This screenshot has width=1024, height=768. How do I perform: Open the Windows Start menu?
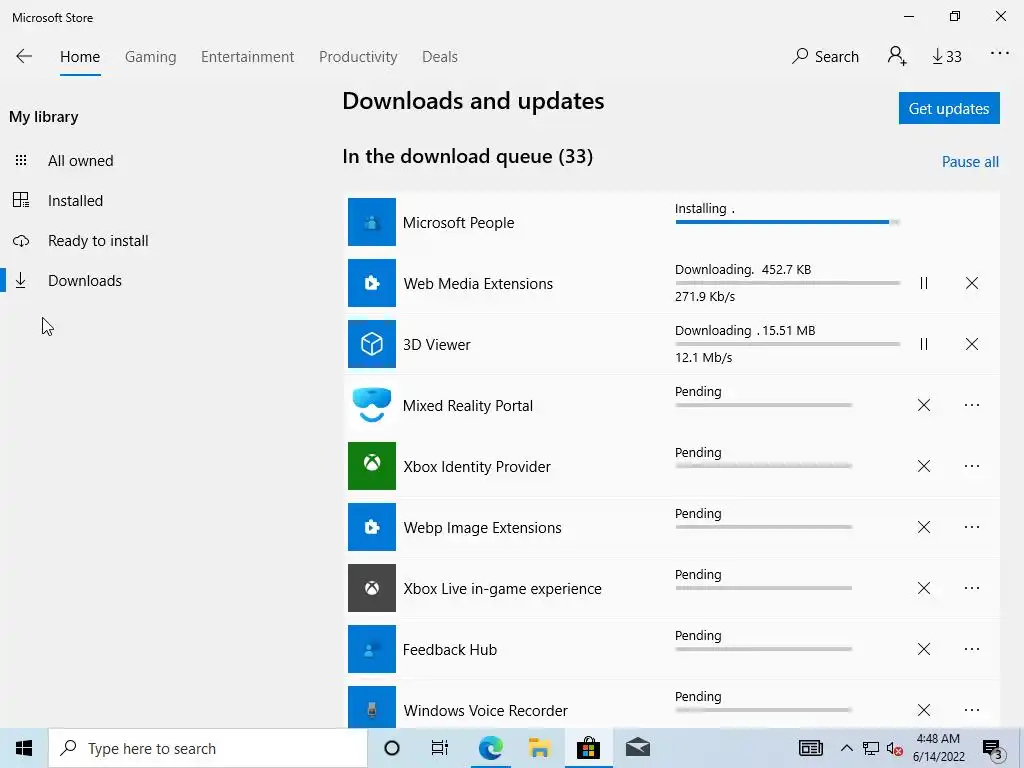click(x=24, y=748)
